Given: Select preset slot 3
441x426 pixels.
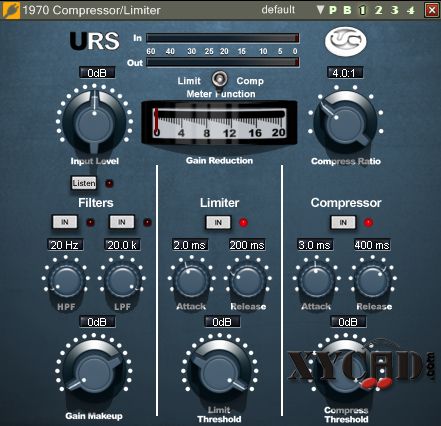Looking at the screenshot, I should tap(395, 10).
